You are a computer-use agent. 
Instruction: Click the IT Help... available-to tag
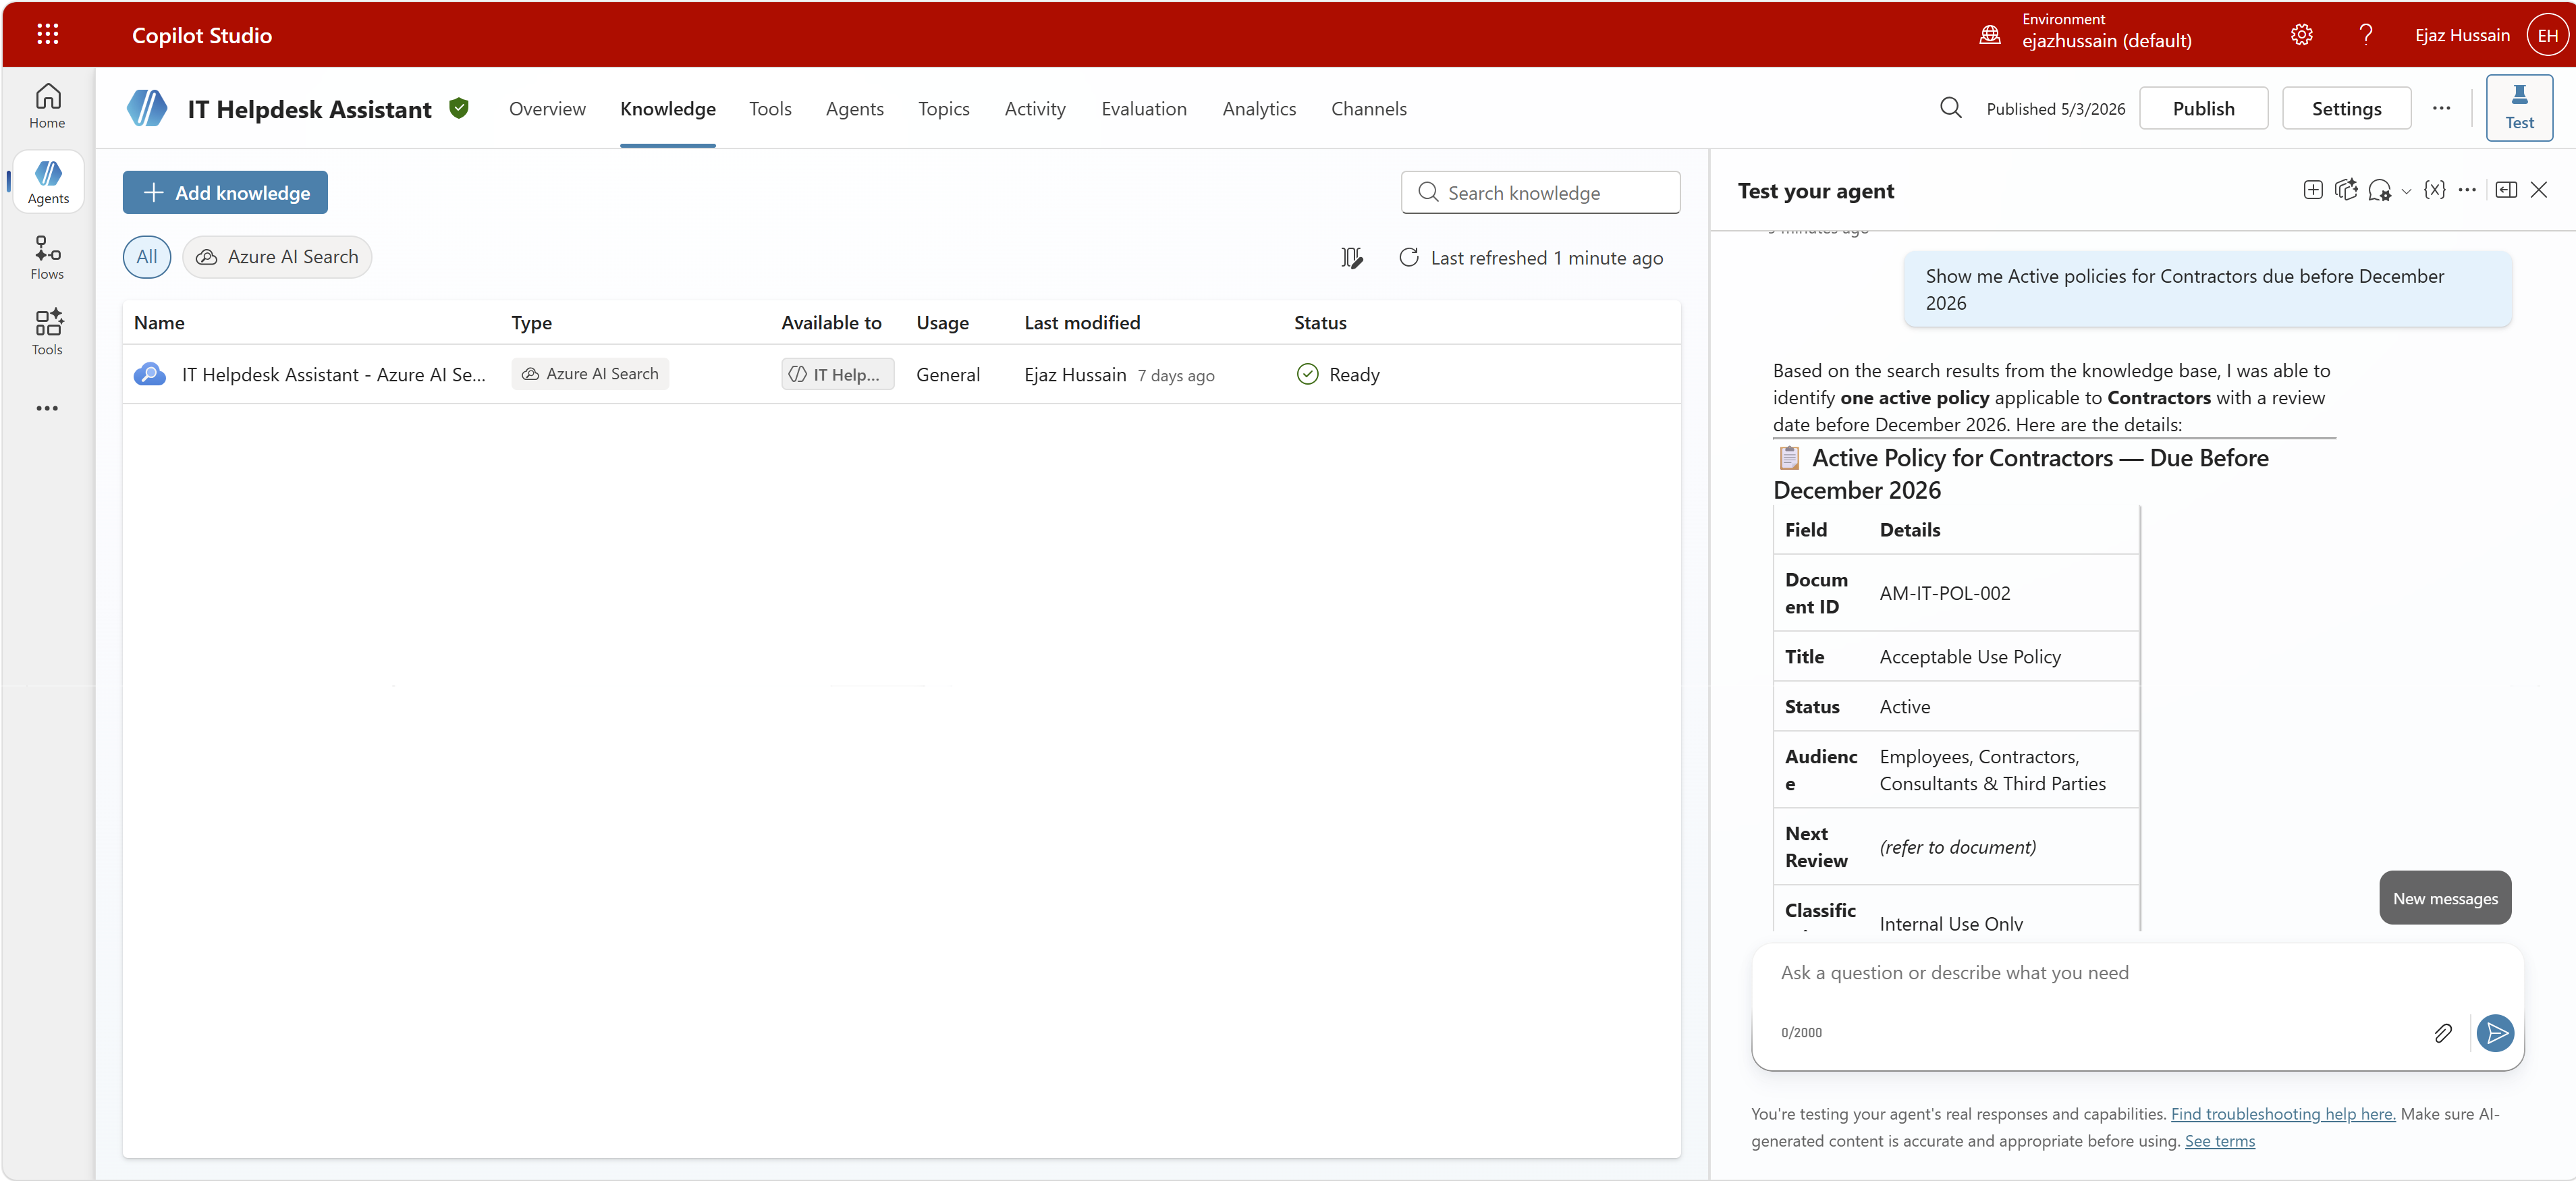coord(837,374)
